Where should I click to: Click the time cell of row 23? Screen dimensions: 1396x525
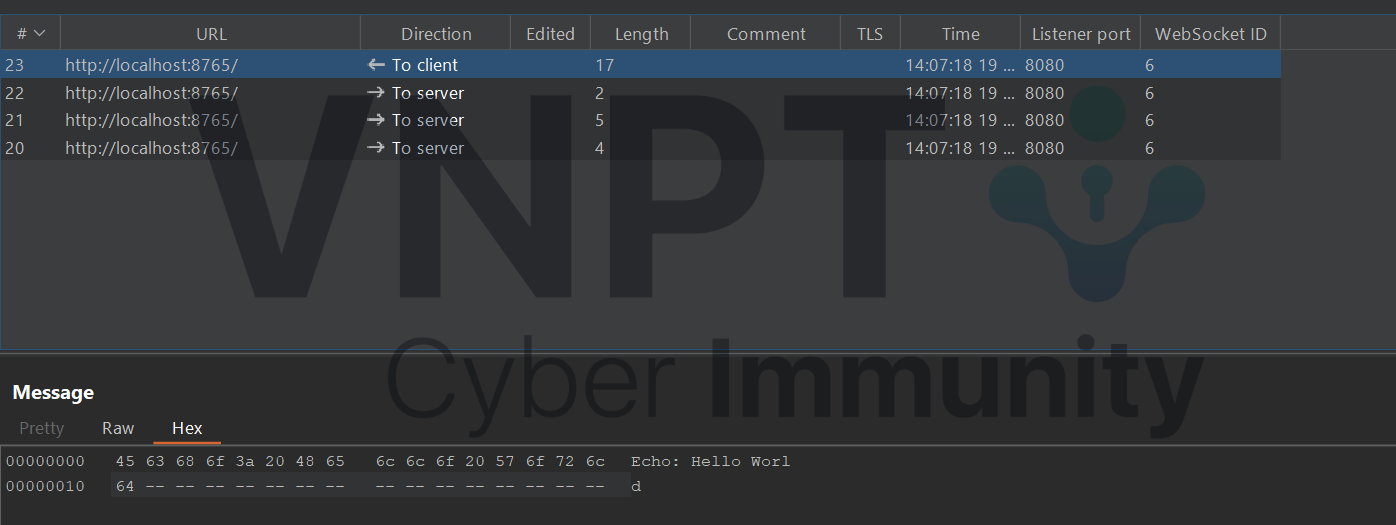[960, 65]
